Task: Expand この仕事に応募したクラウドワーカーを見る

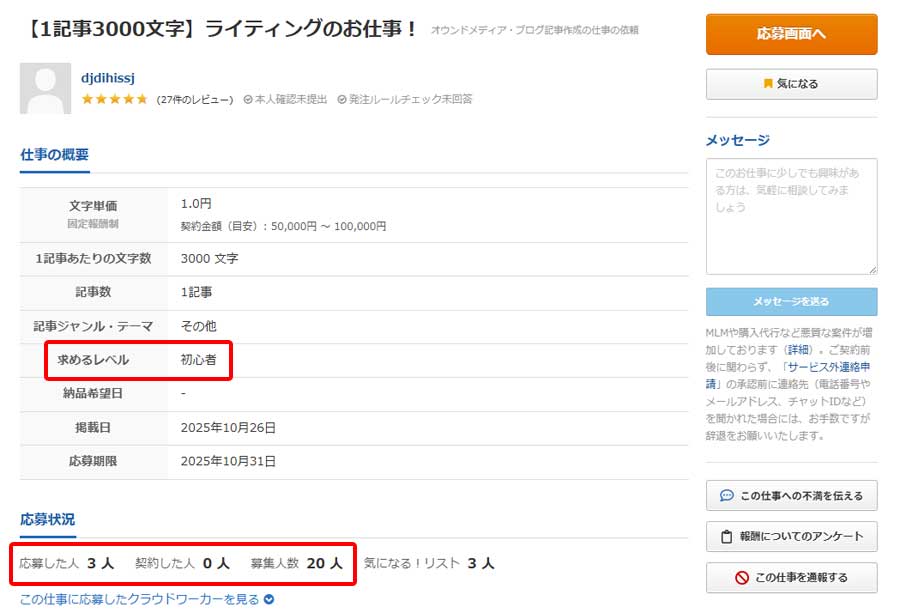Action: (146, 600)
